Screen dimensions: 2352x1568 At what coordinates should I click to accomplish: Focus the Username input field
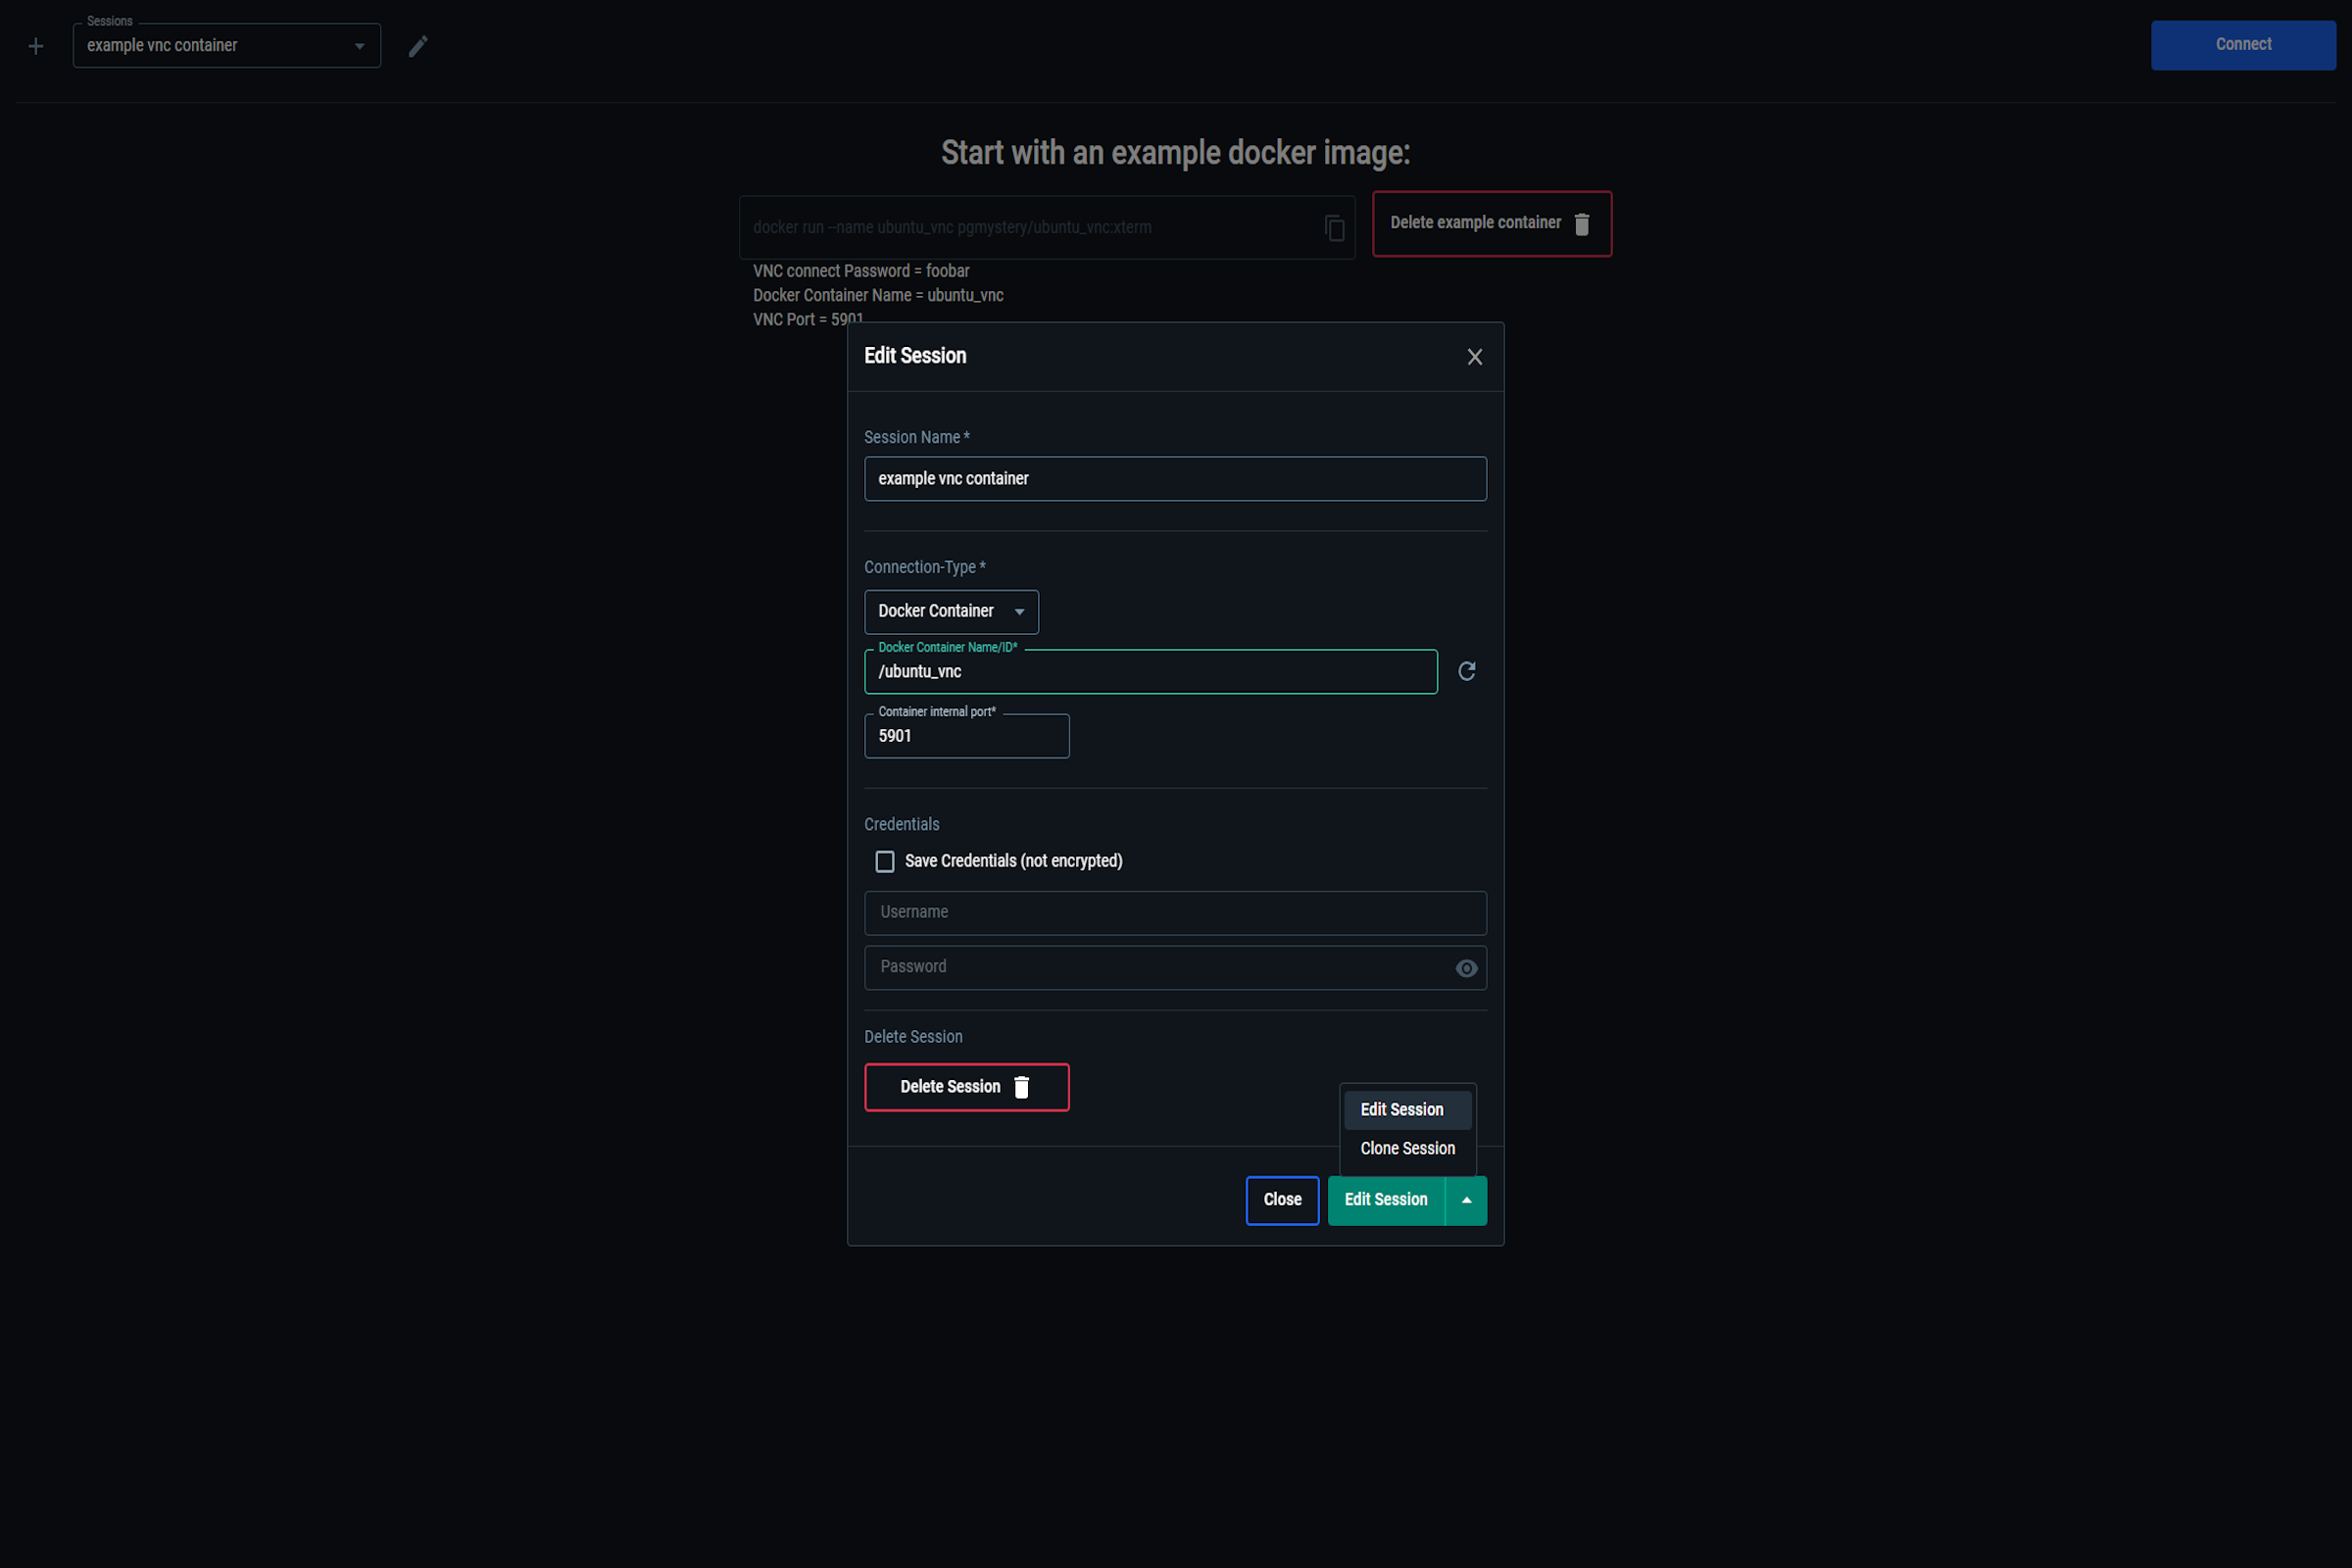1175,913
